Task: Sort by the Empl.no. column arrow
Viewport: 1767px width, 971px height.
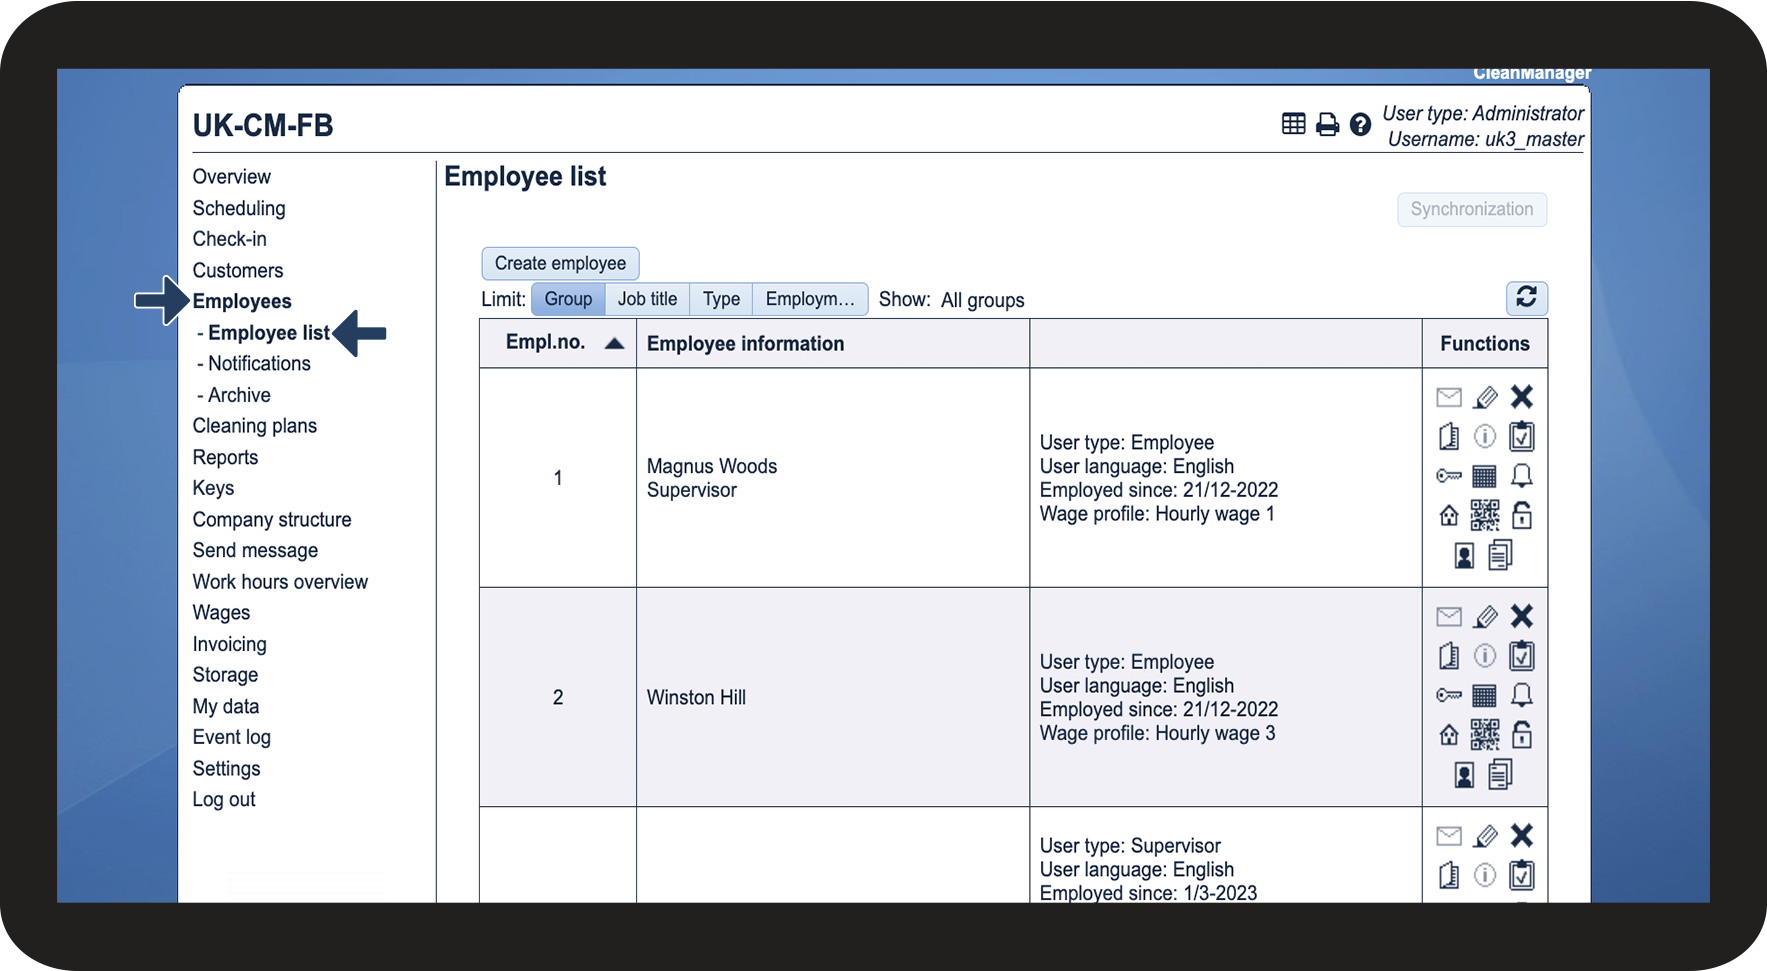Action: pos(614,343)
